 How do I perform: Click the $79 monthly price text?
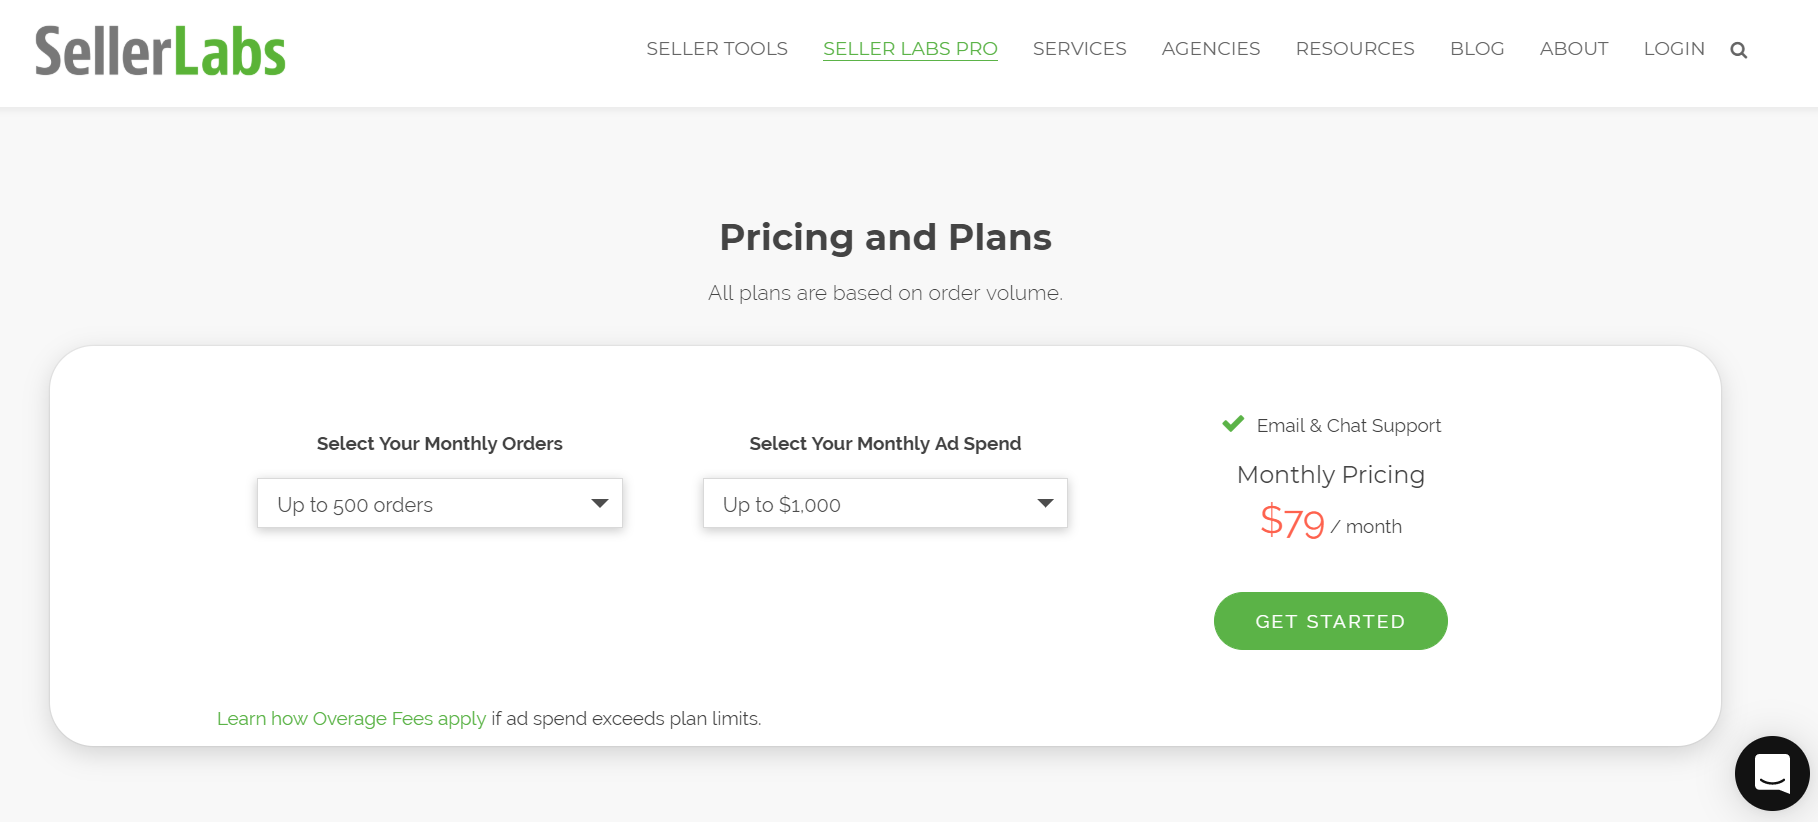1293,522
